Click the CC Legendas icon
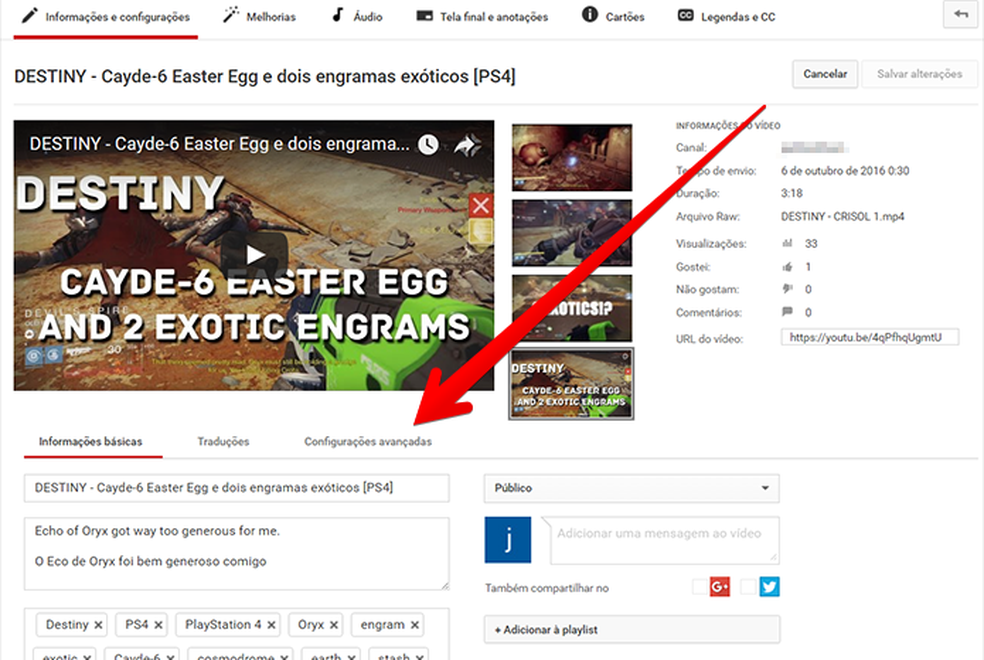This screenshot has height=660, width=984. click(685, 15)
